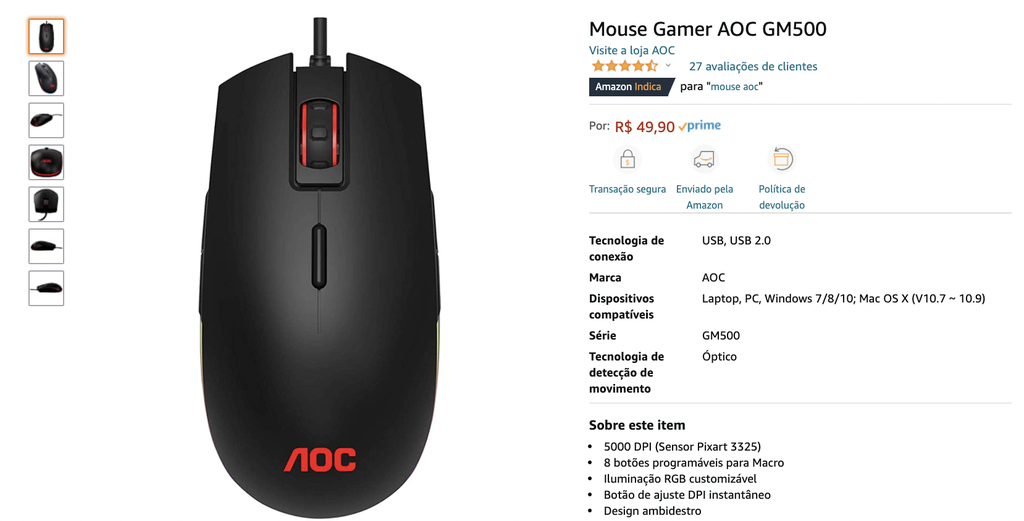1024x521 pixels.
Task: Select the sixth side-view thumbnail
Action: click(x=46, y=246)
